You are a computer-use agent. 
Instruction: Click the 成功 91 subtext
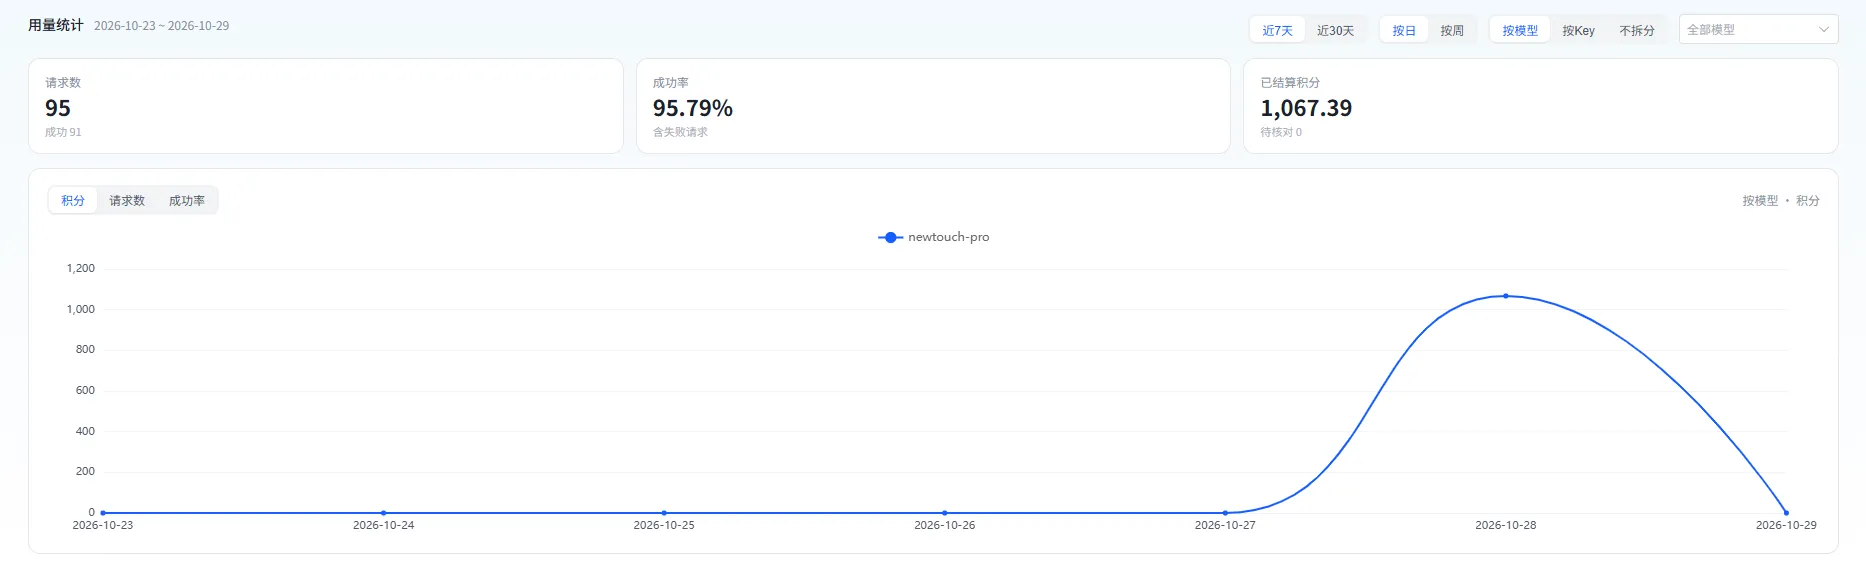(x=63, y=132)
